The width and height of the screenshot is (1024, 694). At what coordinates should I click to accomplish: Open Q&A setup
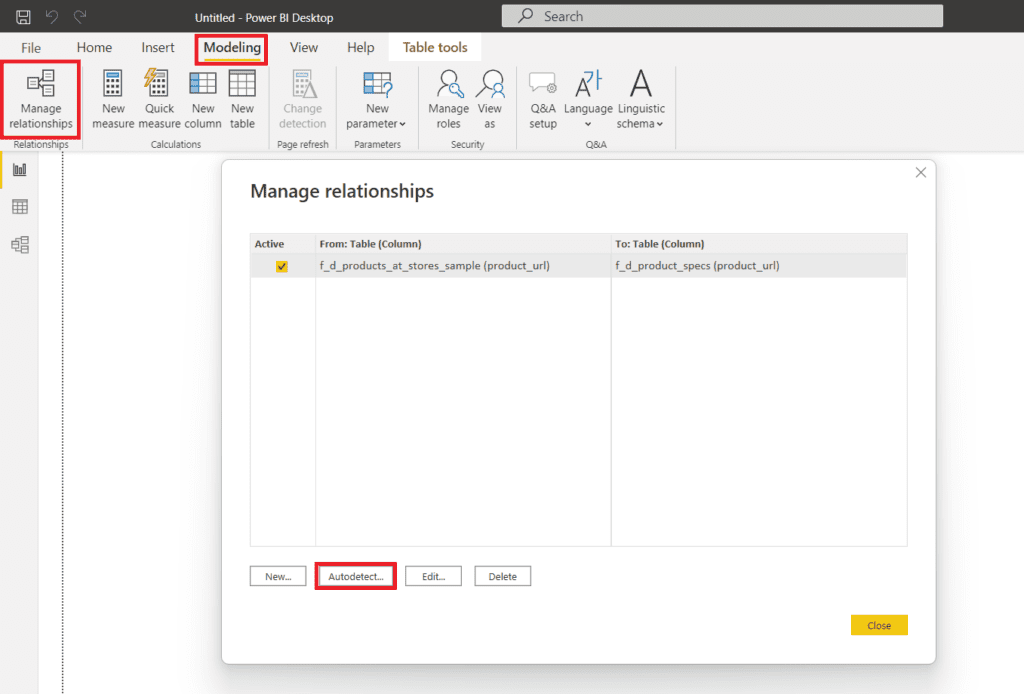coord(543,100)
